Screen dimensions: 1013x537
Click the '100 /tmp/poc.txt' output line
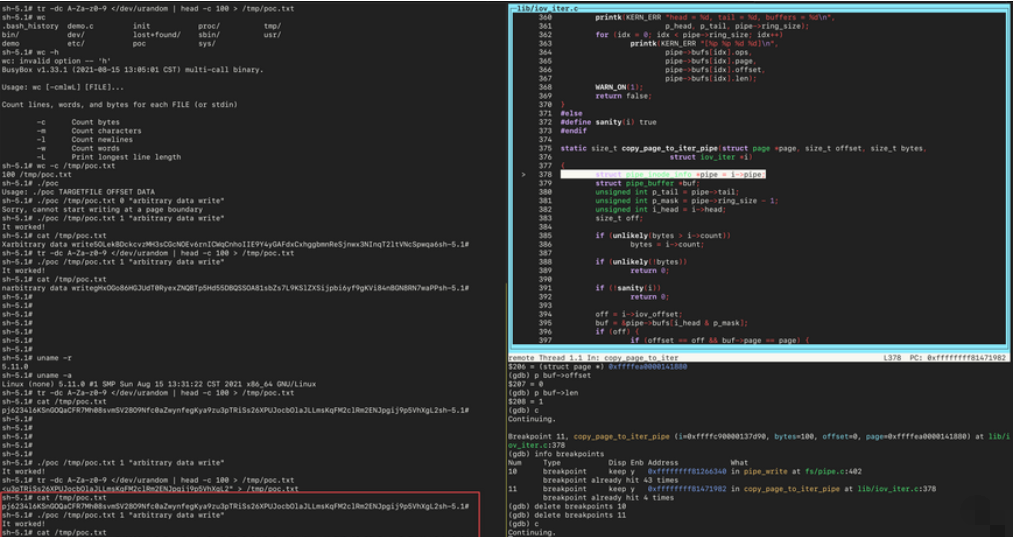point(36,174)
